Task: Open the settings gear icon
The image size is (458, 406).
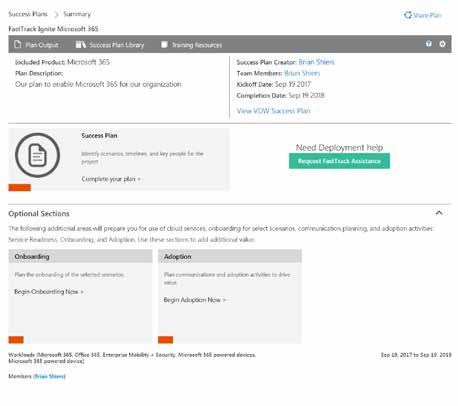Action: click(x=442, y=44)
